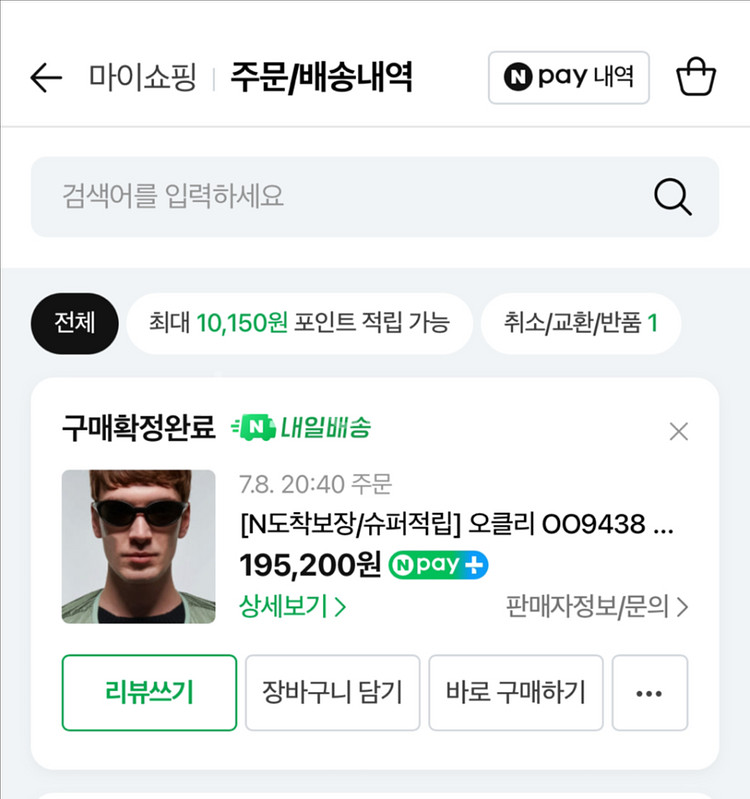The width and height of the screenshot is (750, 799).
Task: Open 판매자정보/문의 seller info
Action: 597,606
